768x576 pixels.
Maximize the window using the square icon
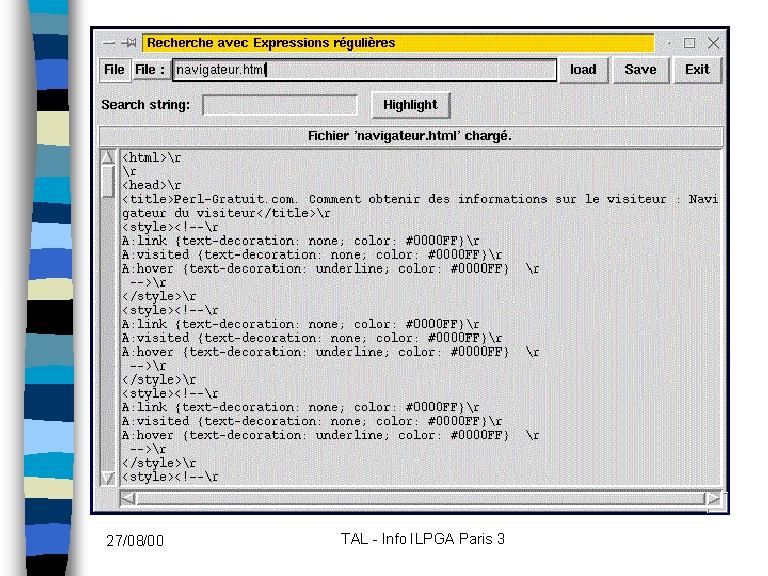click(x=689, y=43)
